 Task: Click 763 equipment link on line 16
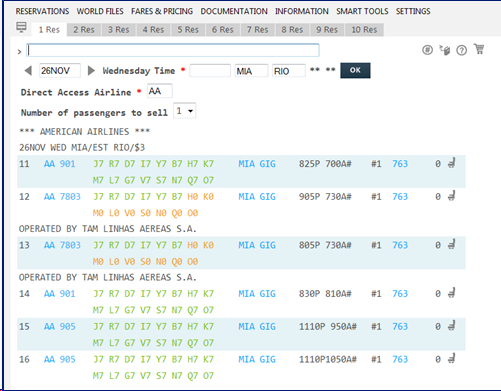400,359
